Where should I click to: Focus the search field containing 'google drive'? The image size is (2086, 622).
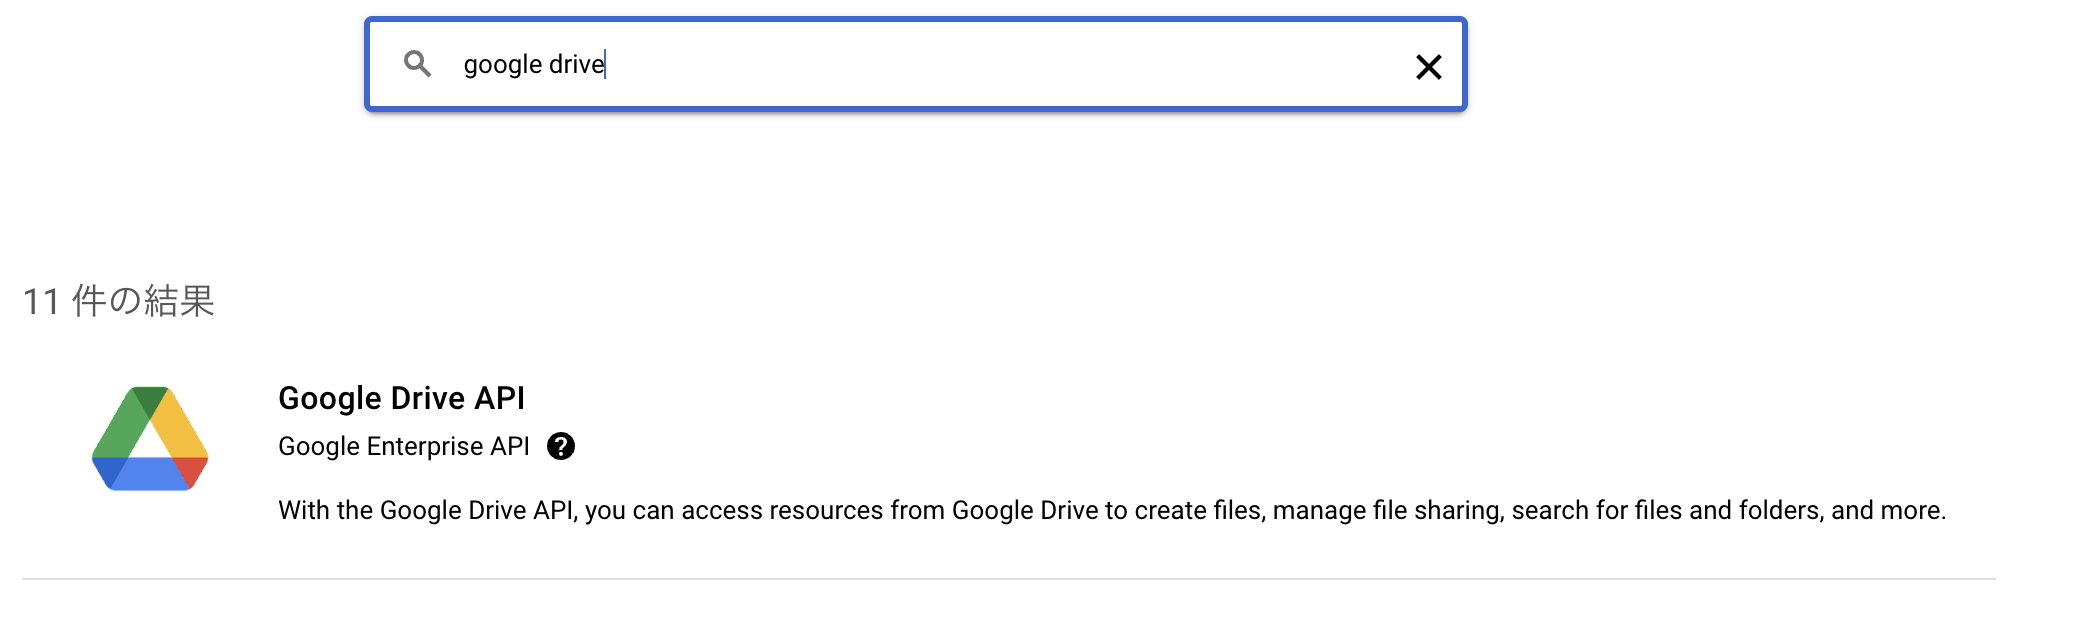915,64
